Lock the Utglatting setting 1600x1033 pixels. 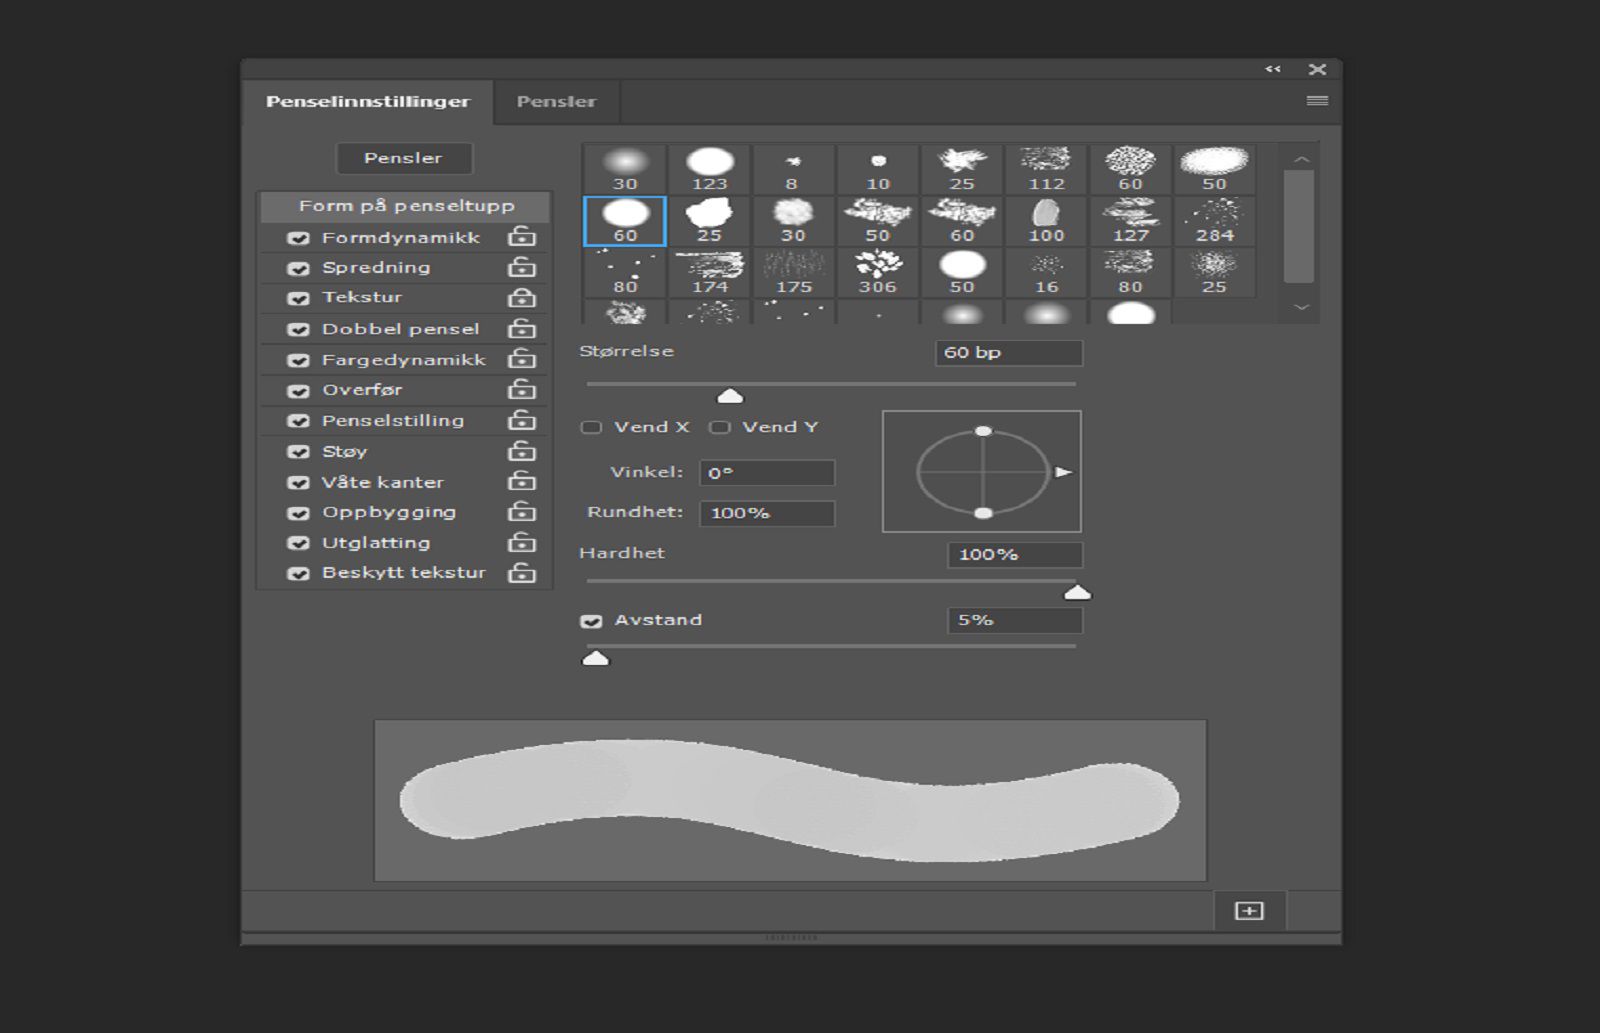[x=522, y=543]
